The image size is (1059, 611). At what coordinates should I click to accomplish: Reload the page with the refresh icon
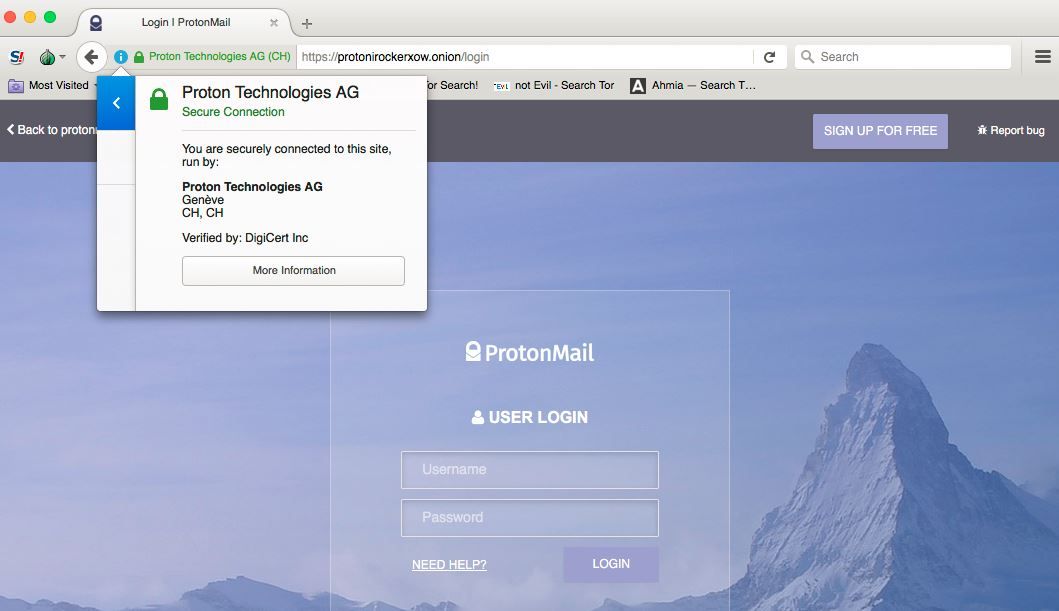pyautogui.click(x=769, y=57)
